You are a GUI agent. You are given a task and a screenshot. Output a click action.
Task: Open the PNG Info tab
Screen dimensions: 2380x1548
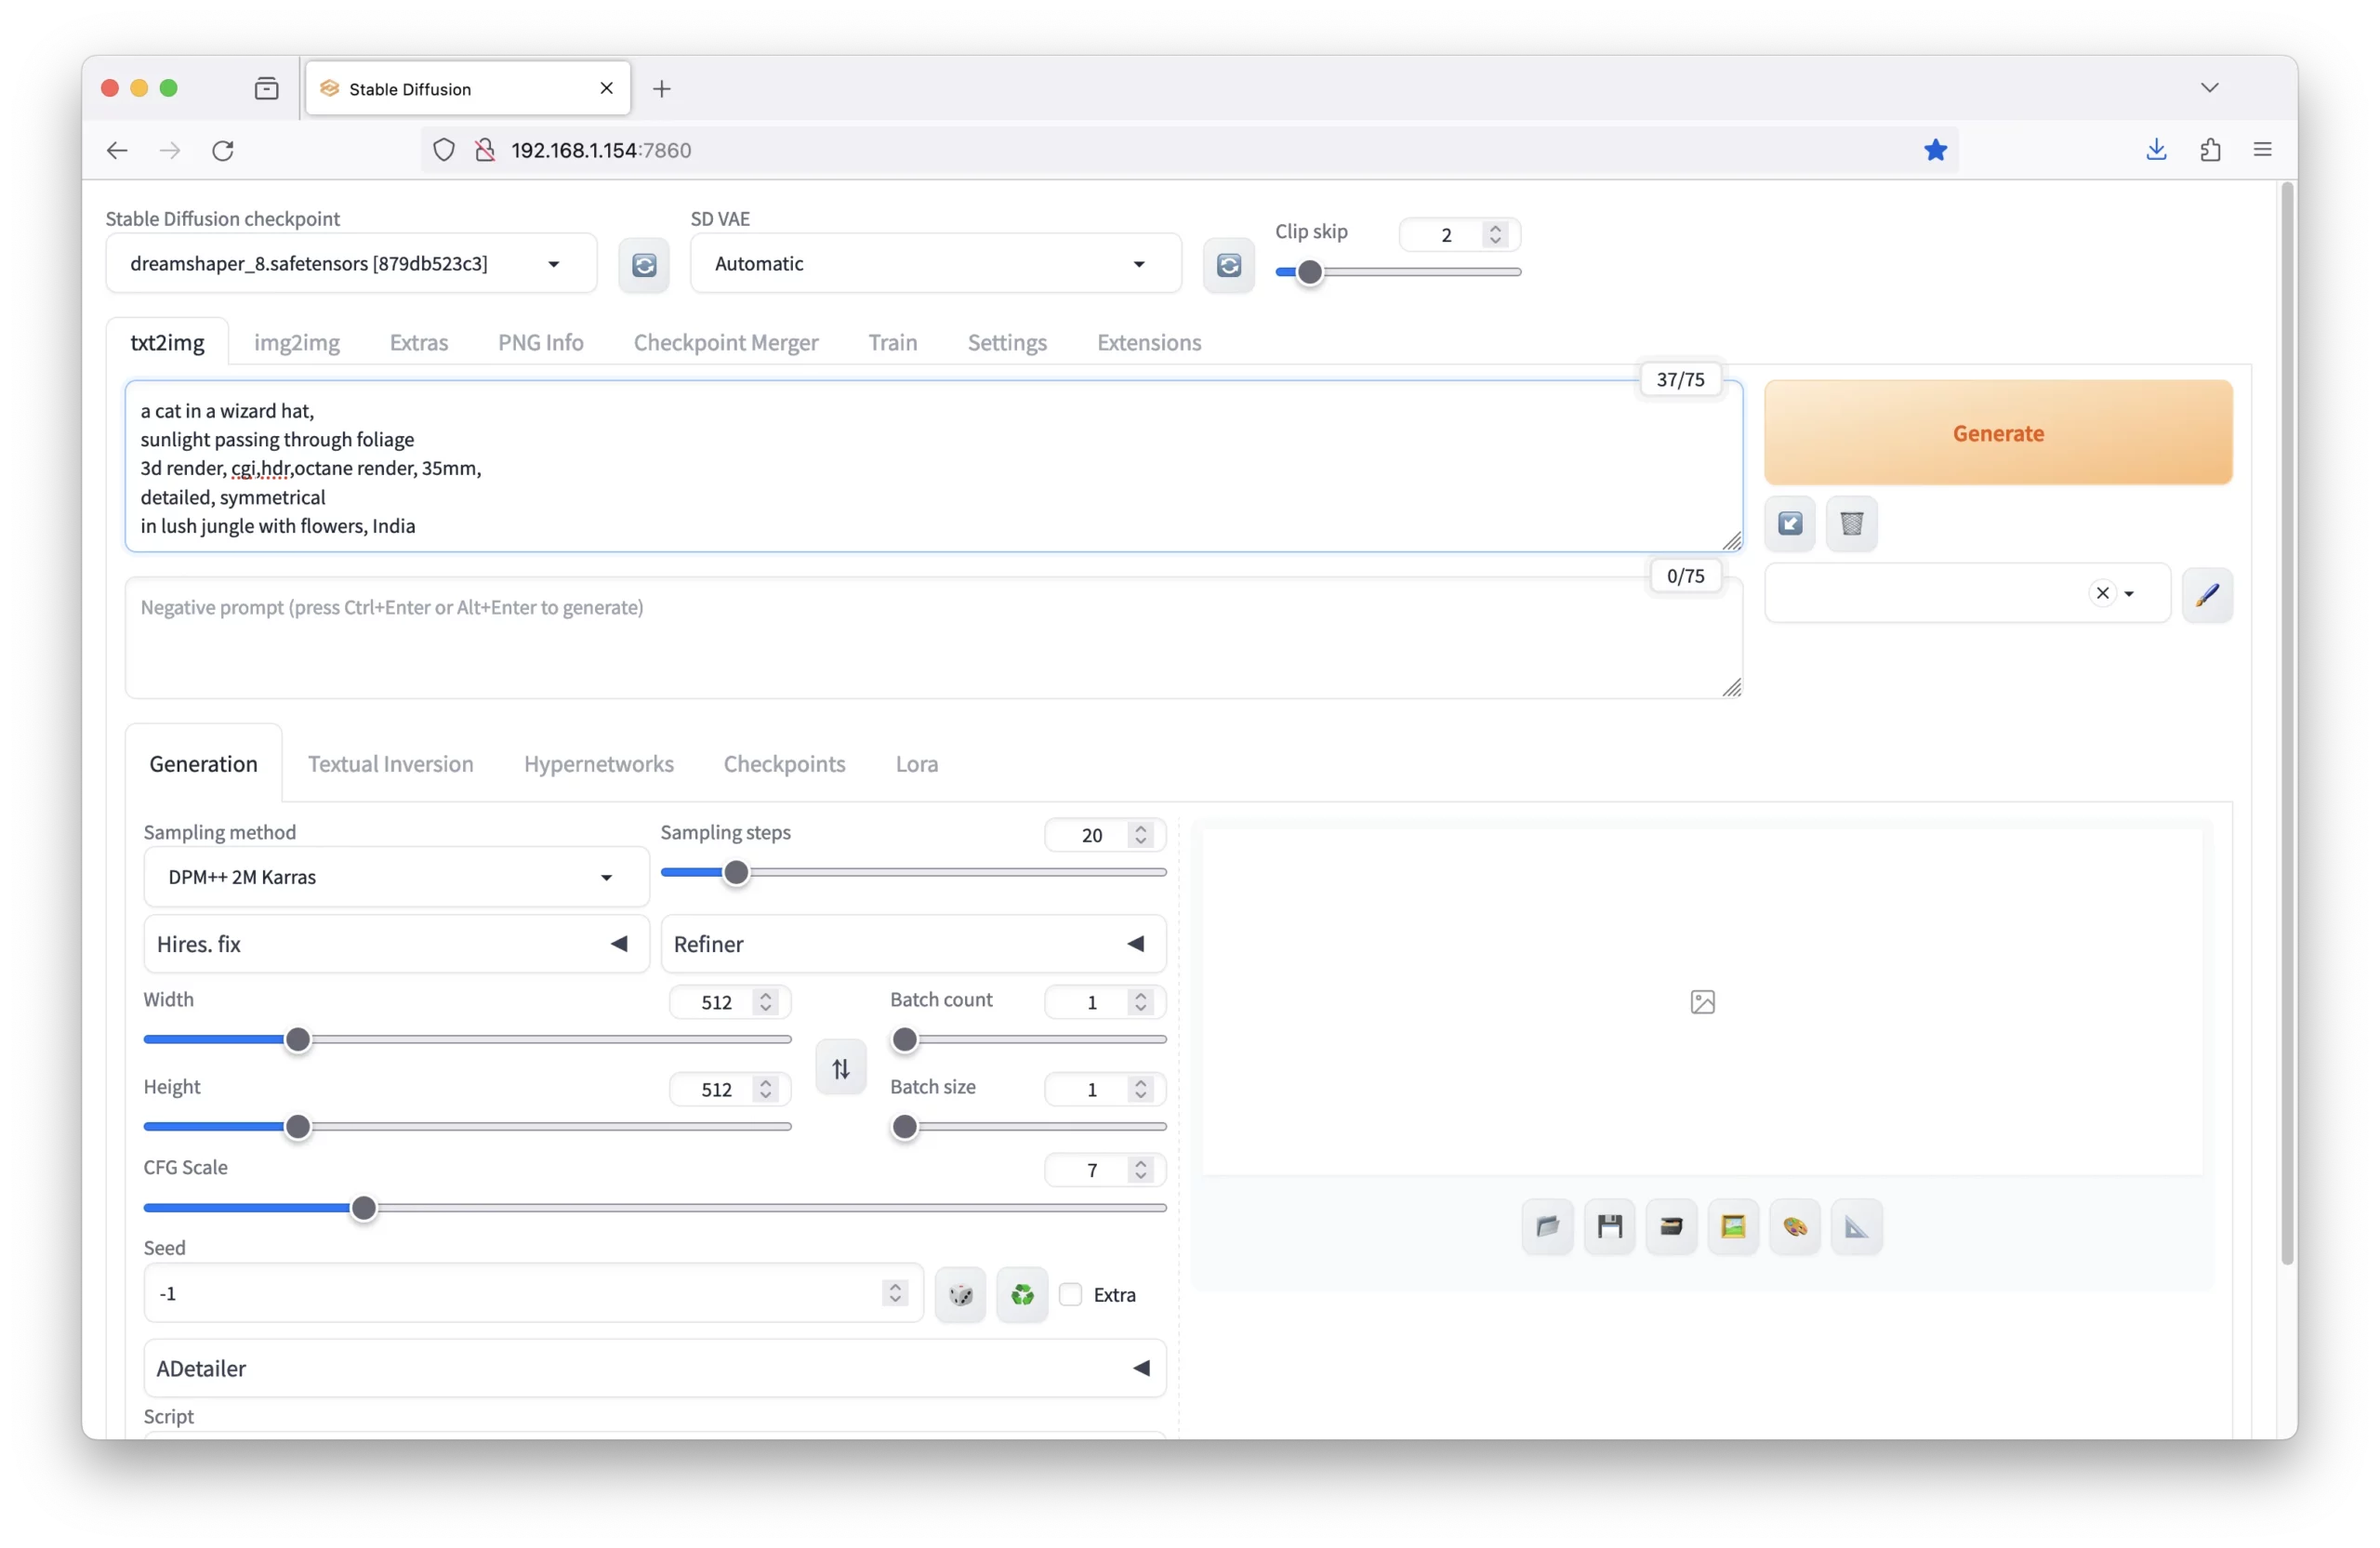tap(541, 342)
